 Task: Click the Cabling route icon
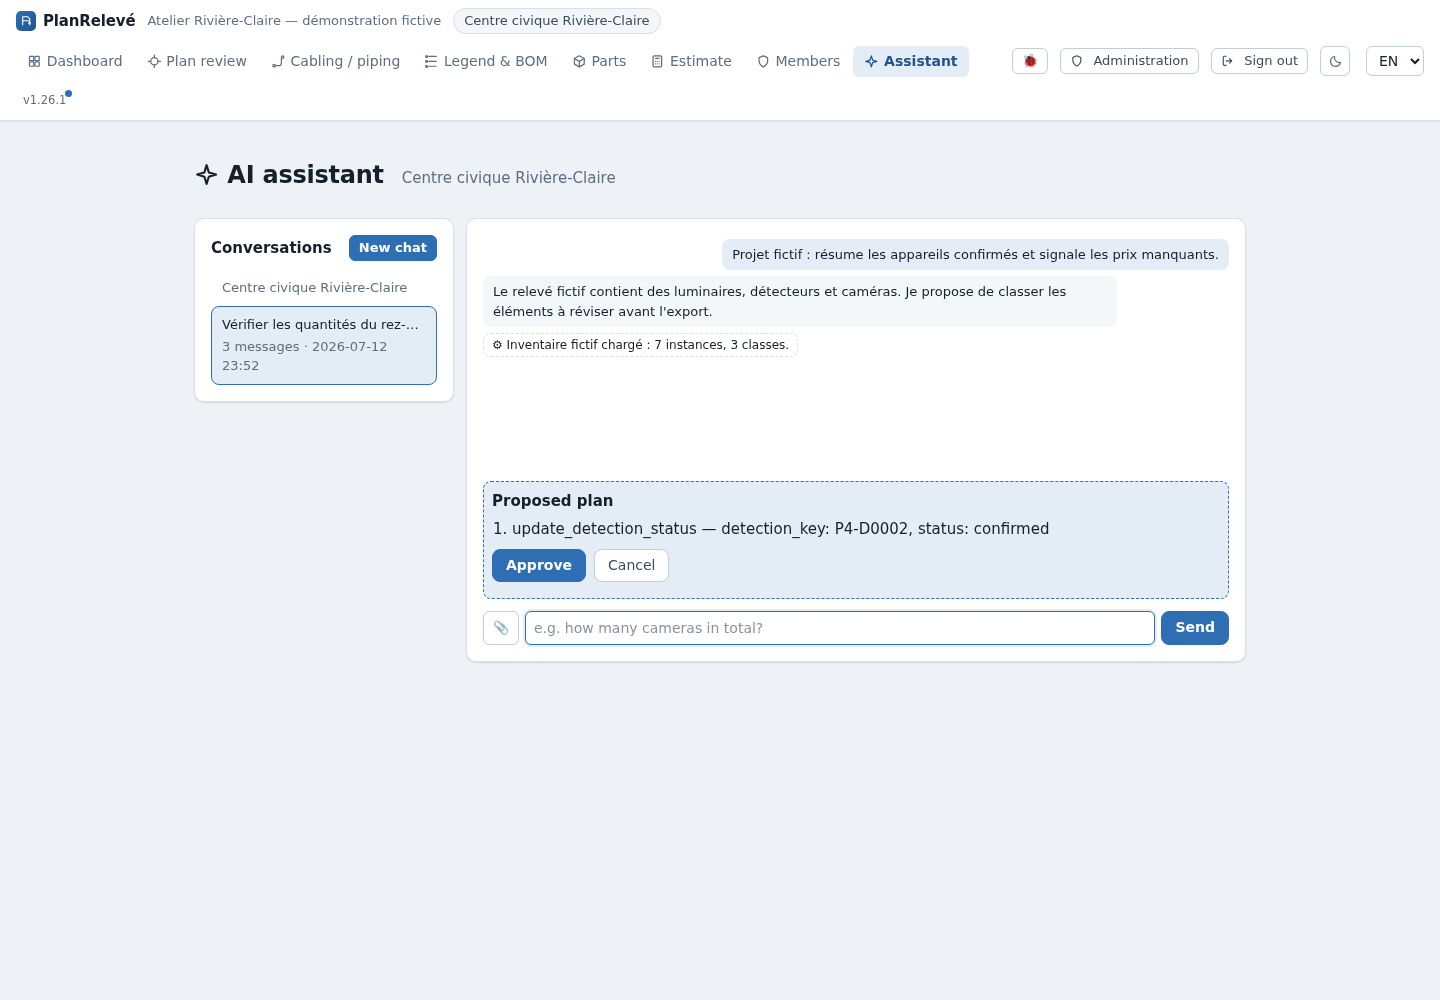[x=278, y=62]
